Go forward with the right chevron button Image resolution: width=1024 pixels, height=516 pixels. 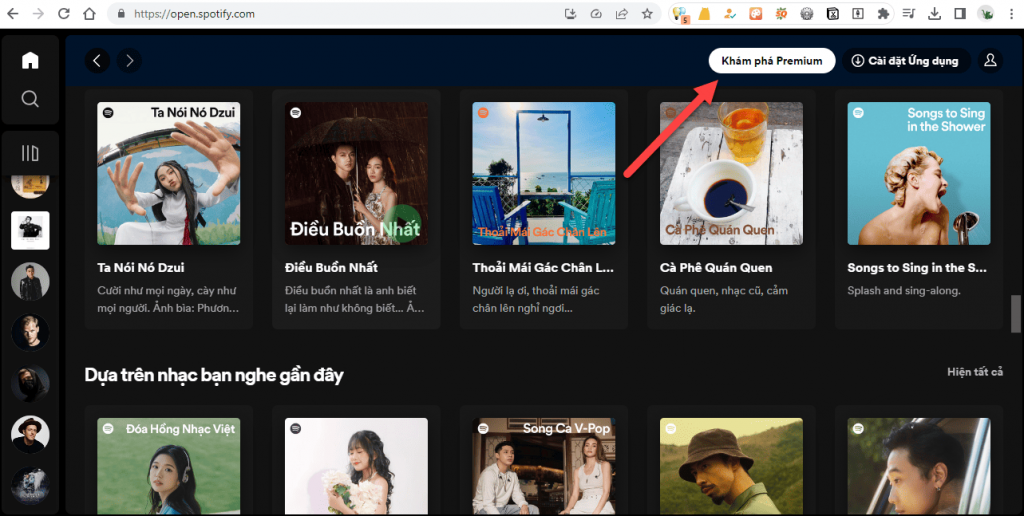[x=129, y=61]
